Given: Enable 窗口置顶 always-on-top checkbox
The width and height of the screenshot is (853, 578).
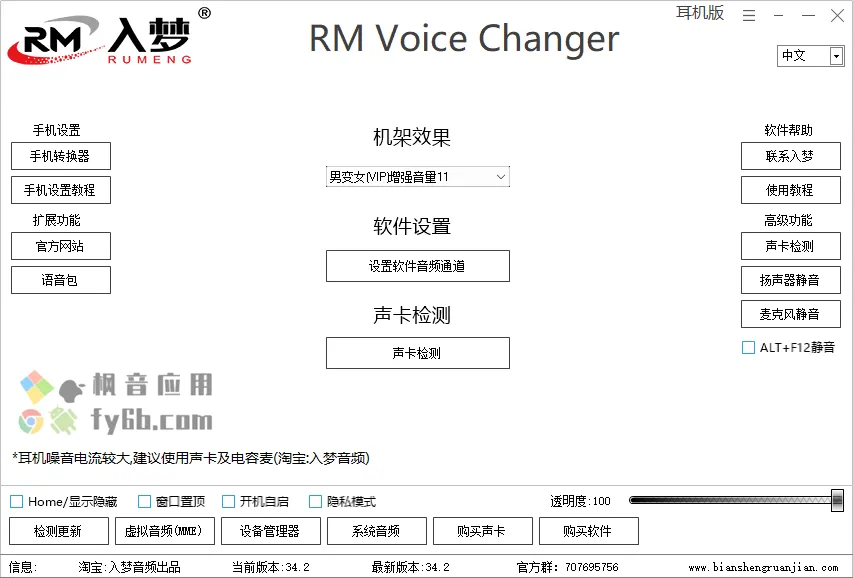Looking at the screenshot, I should [x=144, y=501].
